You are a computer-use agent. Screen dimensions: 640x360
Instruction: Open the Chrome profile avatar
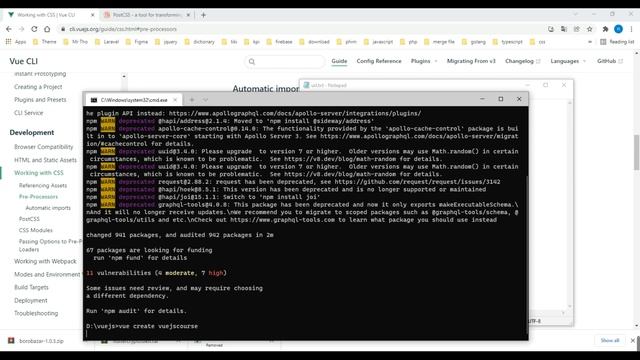(618, 29)
